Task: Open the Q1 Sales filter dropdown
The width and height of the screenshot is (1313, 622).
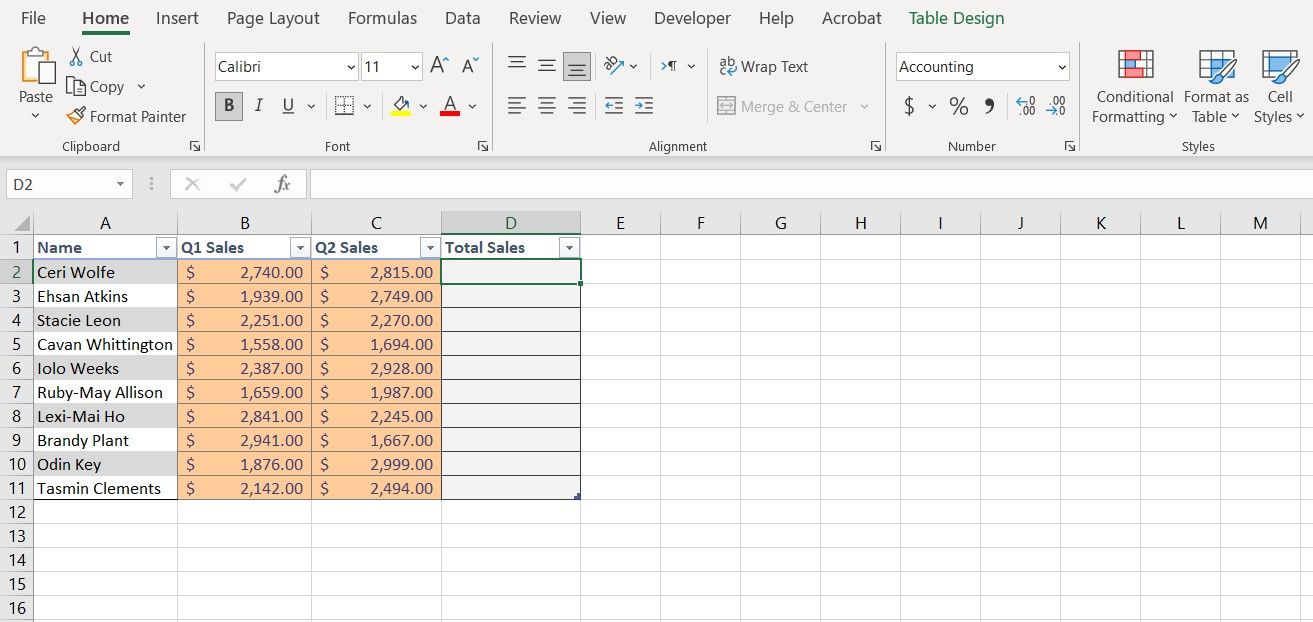Action: (300, 248)
